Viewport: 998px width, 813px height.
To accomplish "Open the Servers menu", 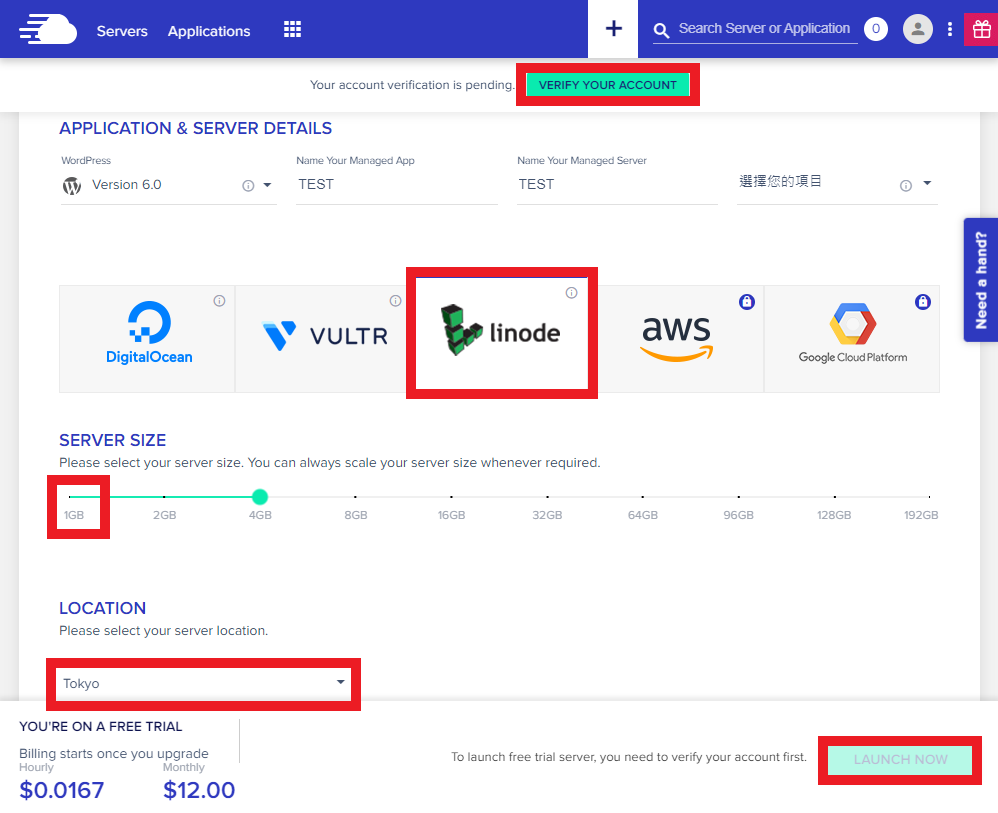I will click(x=122, y=31).
